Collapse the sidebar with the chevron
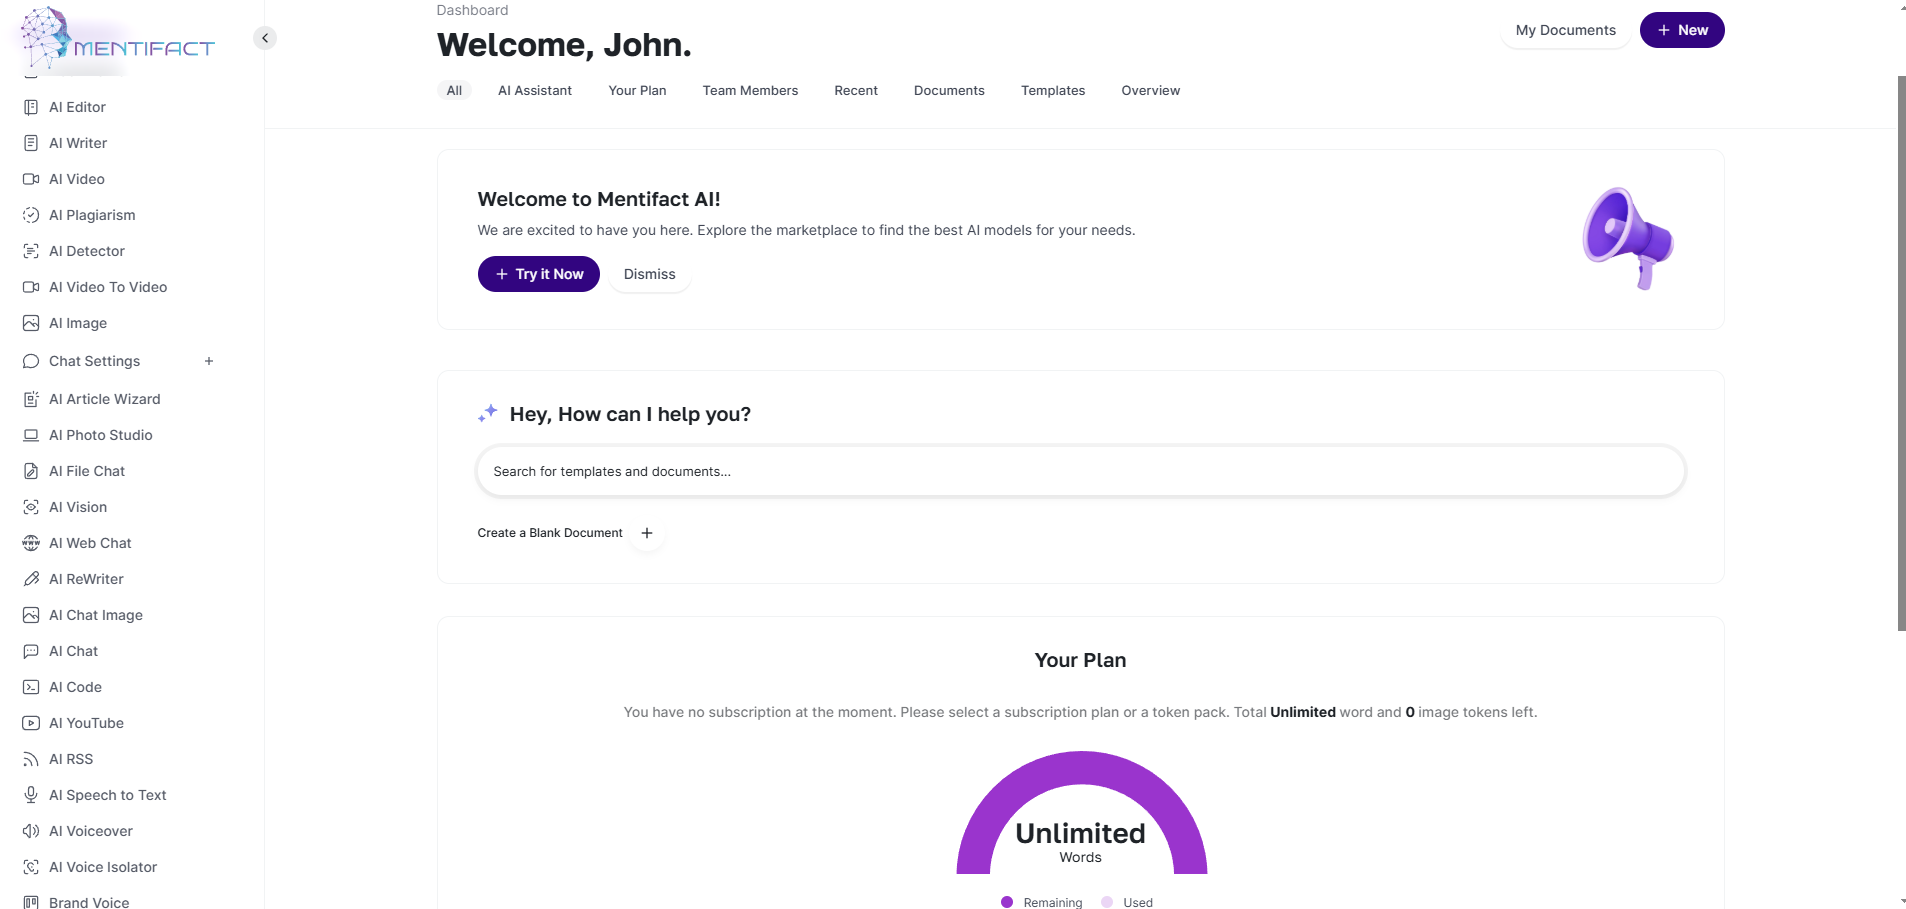The image size is (1906, 909). [265, 37]
